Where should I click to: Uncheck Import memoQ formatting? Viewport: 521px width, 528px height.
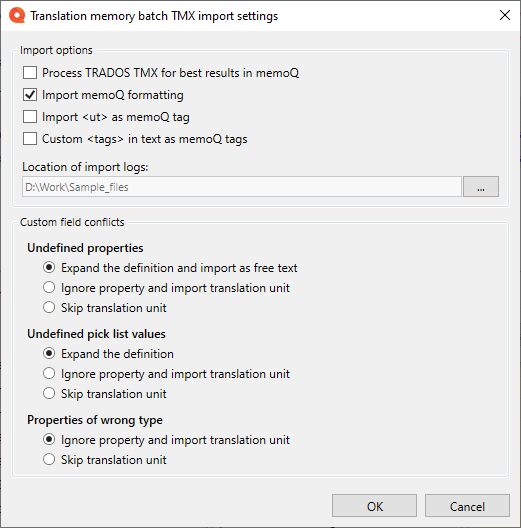(30, 95)
